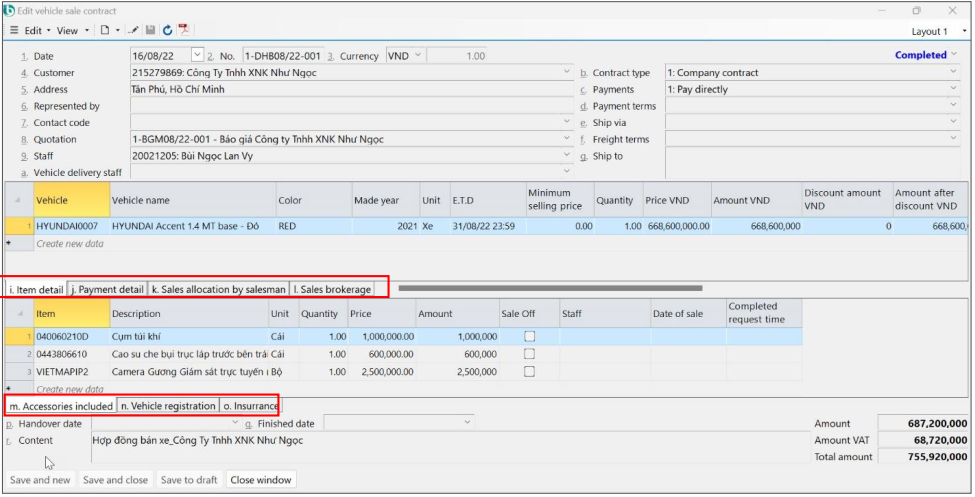The height and width of the screenshot is (497, 975).
Task: Expand the Contract type dropdown
Action: click(953, 73)
